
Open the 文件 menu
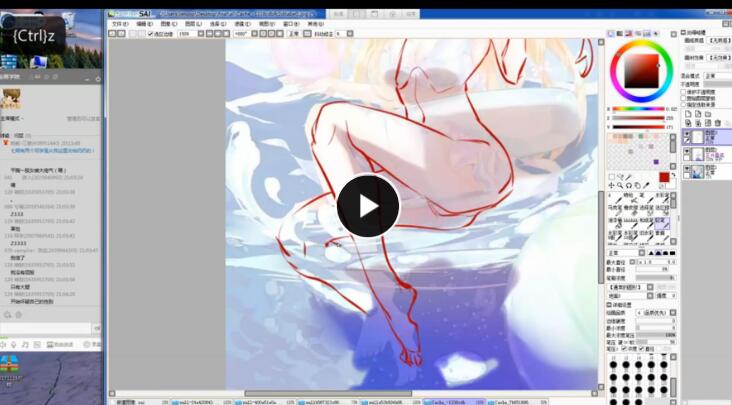pyautogui.click(x=120, y=23)
